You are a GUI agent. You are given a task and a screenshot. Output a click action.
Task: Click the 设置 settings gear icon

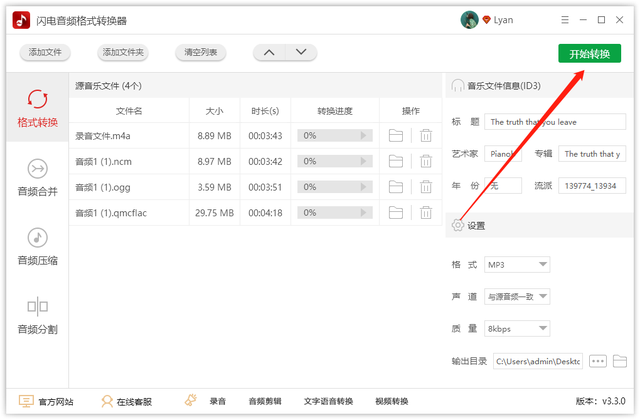pyautogui.click(x=458, y=225)
